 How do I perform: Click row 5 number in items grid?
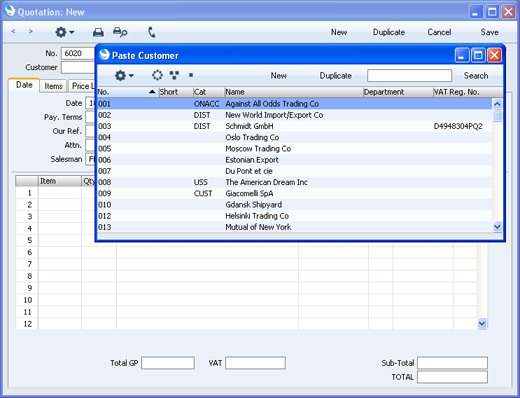click(29, 240)
